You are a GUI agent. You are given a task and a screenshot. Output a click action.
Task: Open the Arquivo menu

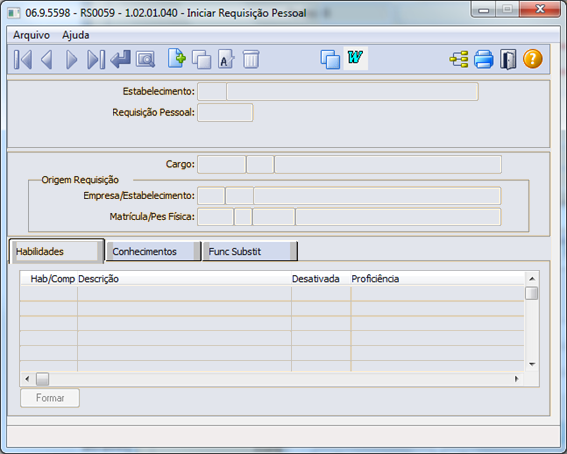click(x=31, y=35)
